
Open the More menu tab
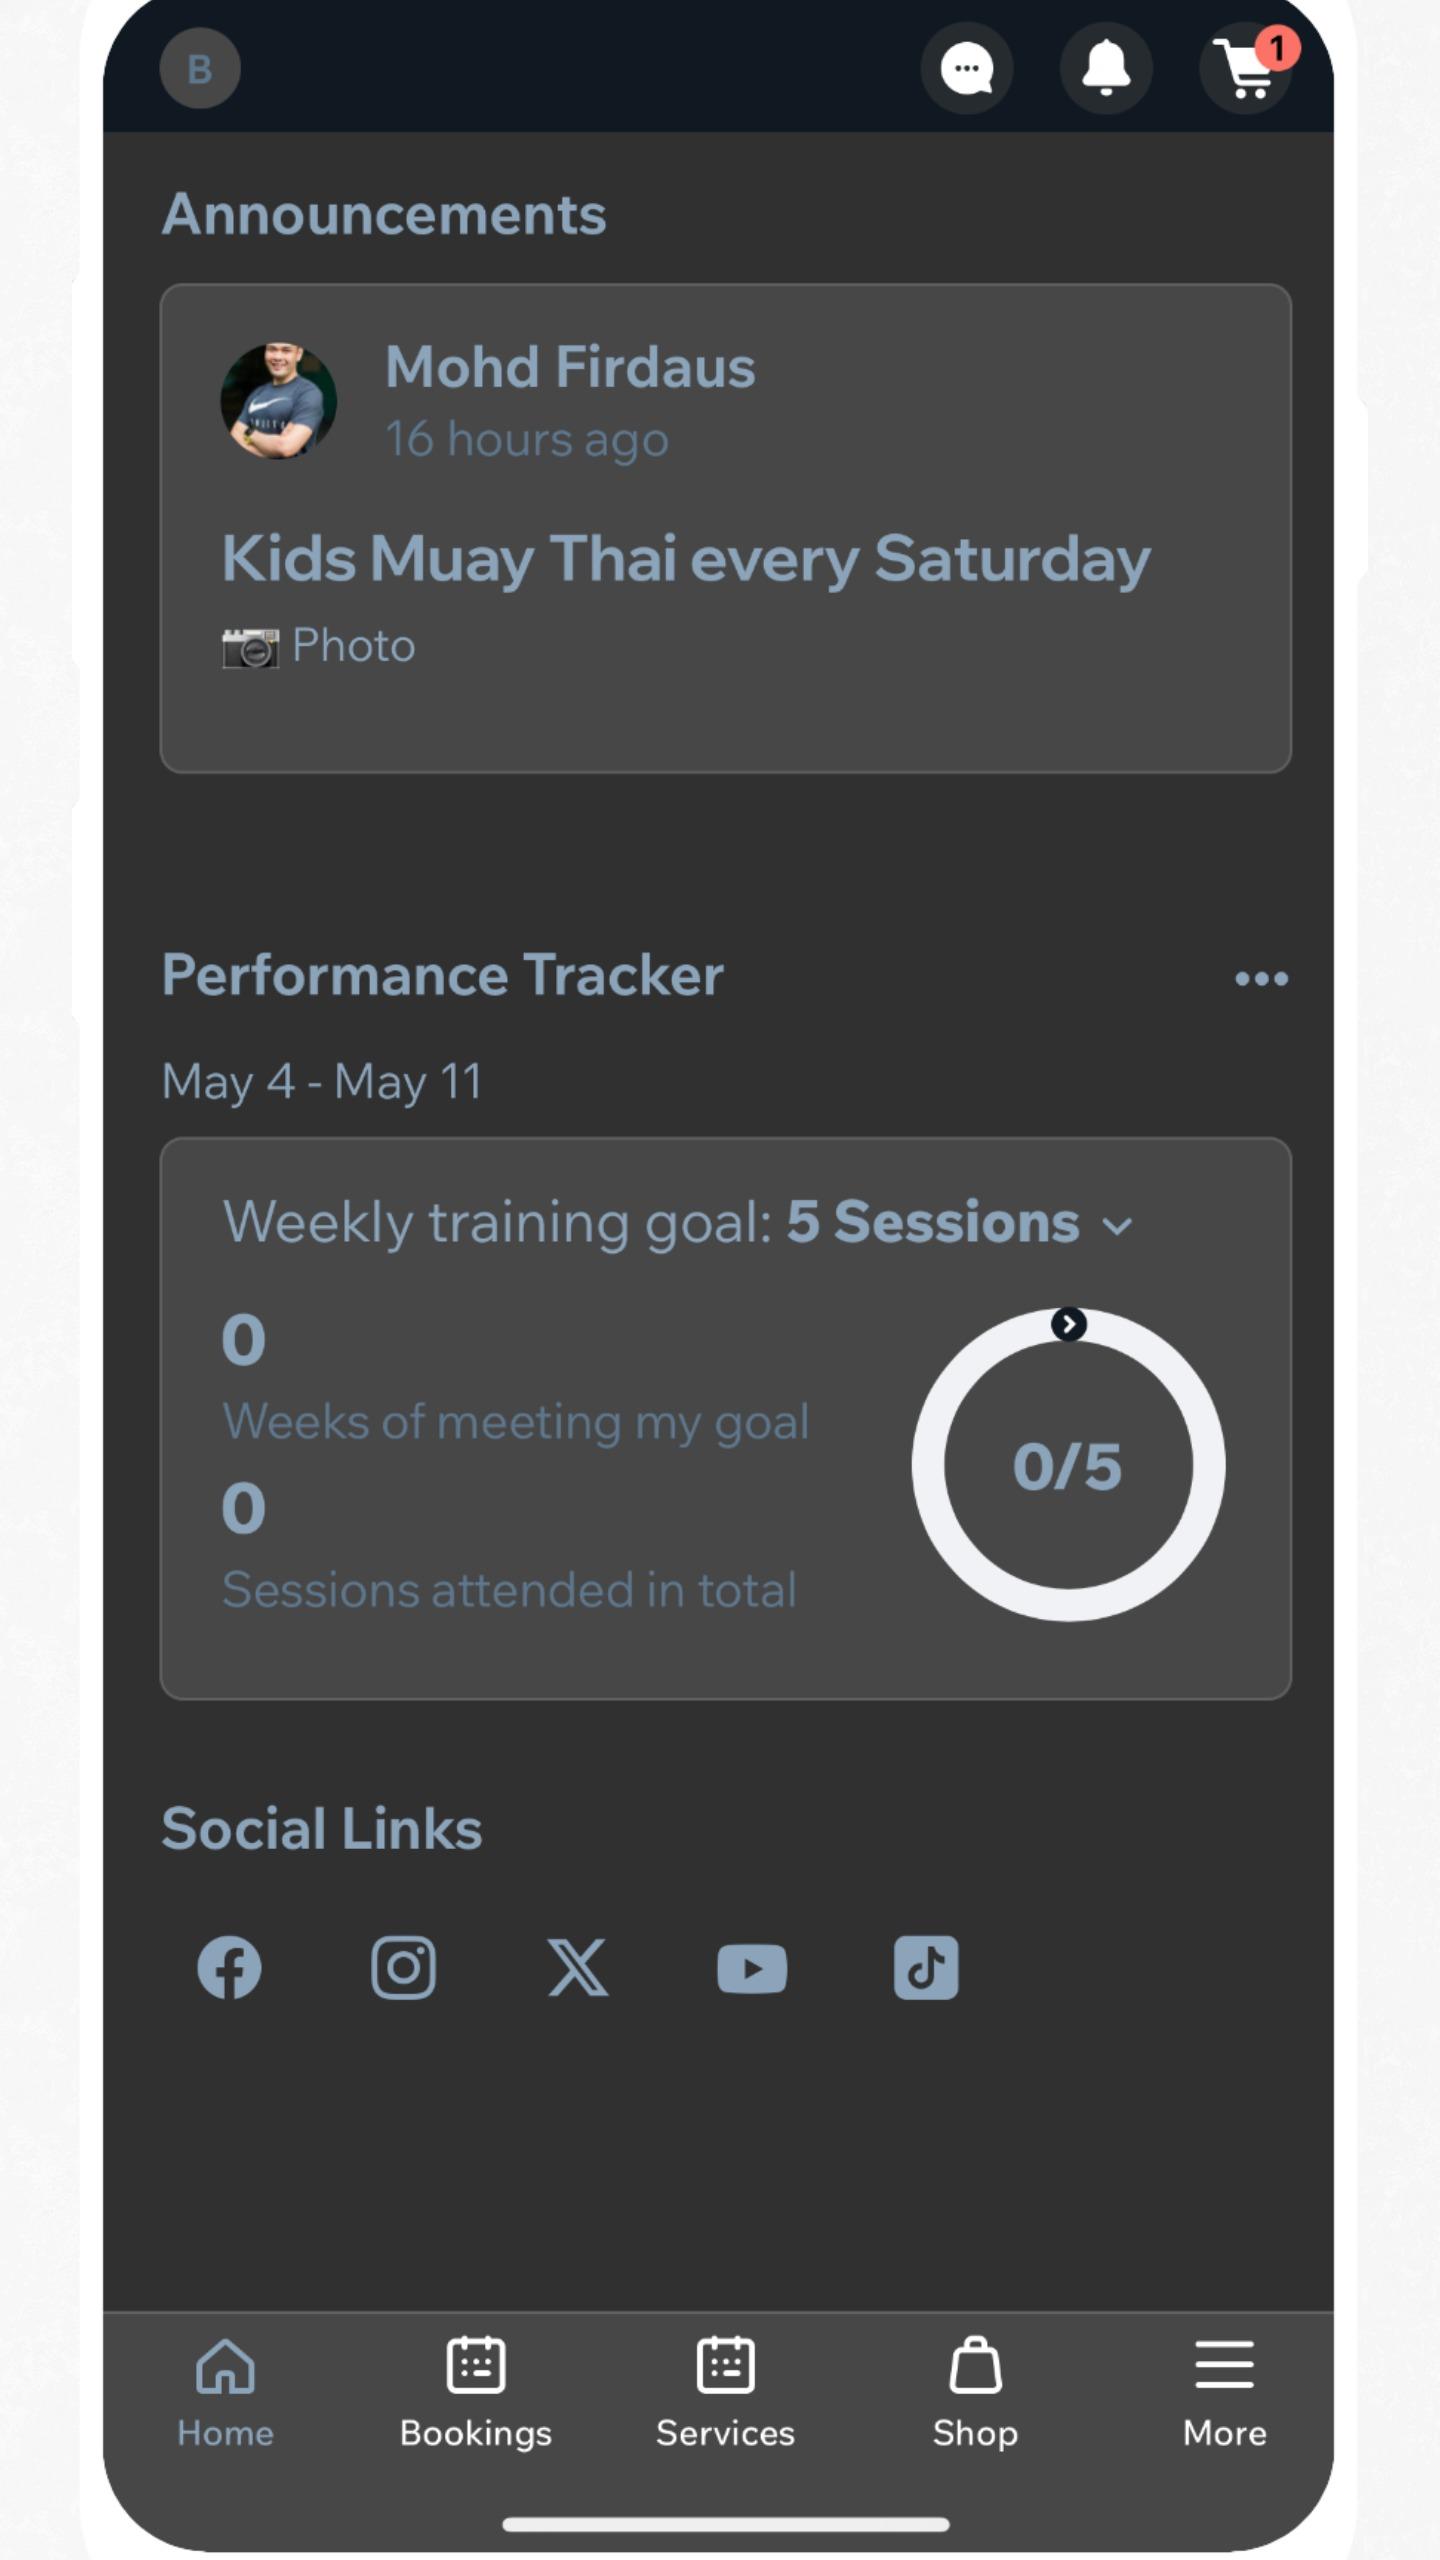tap(1224, 2392)
